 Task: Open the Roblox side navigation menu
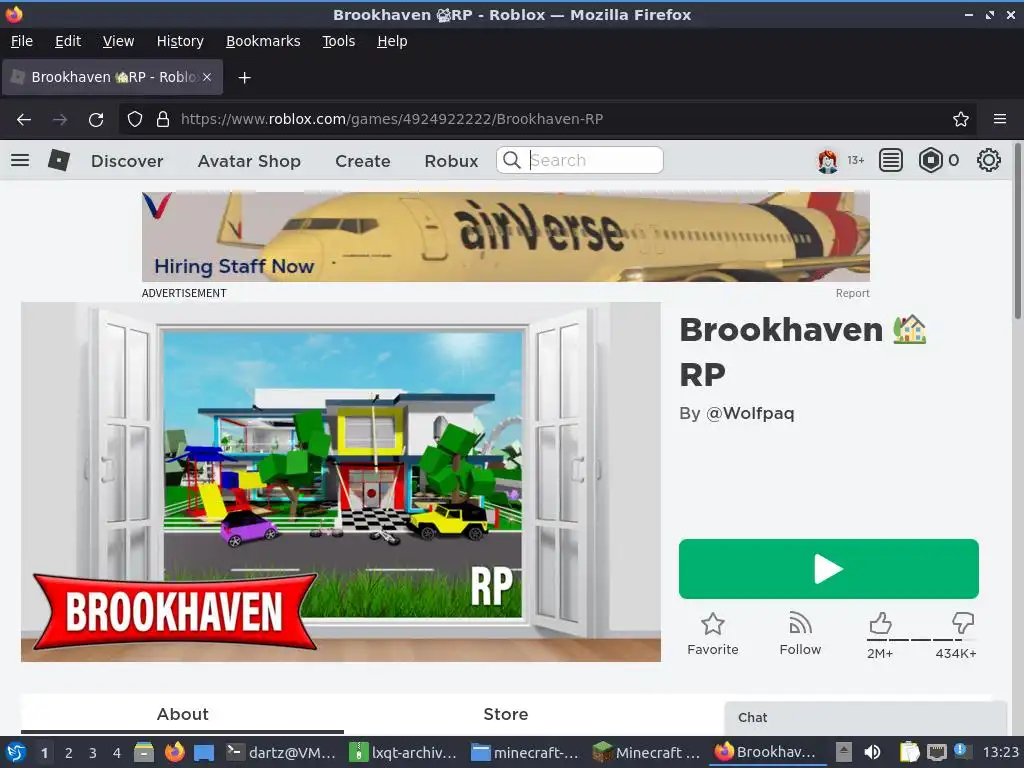pyautogui.click(x=20, y=160)
